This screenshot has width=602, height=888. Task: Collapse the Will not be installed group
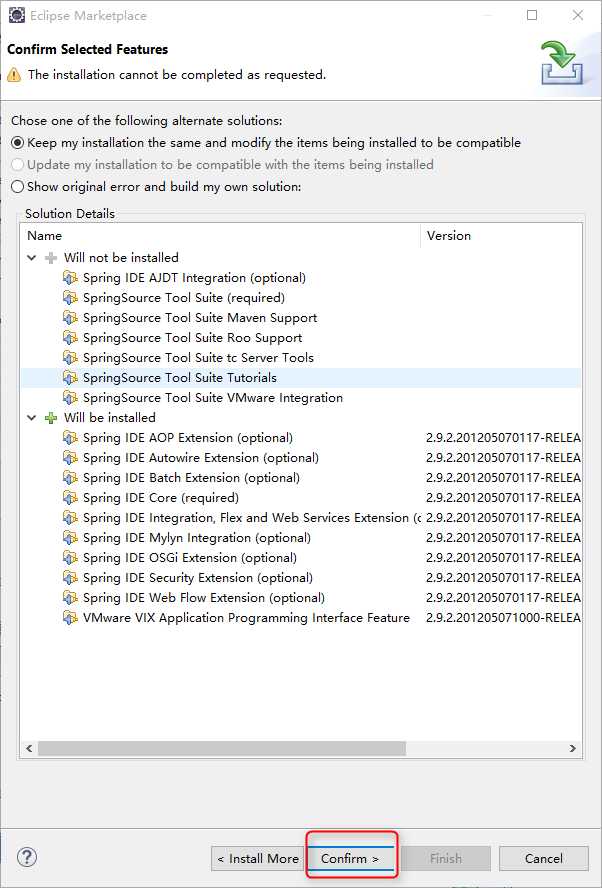point(32,258)
